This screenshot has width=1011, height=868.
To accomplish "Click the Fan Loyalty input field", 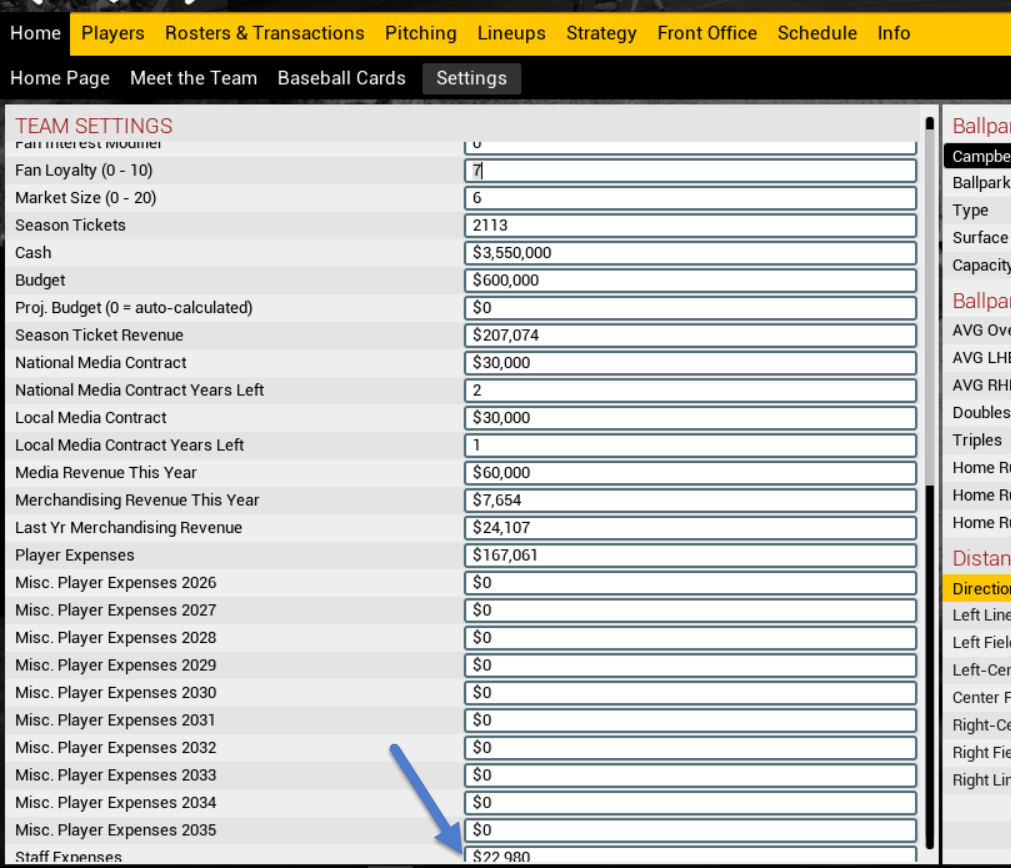I will pyautogui.click(x=690, y=171).
